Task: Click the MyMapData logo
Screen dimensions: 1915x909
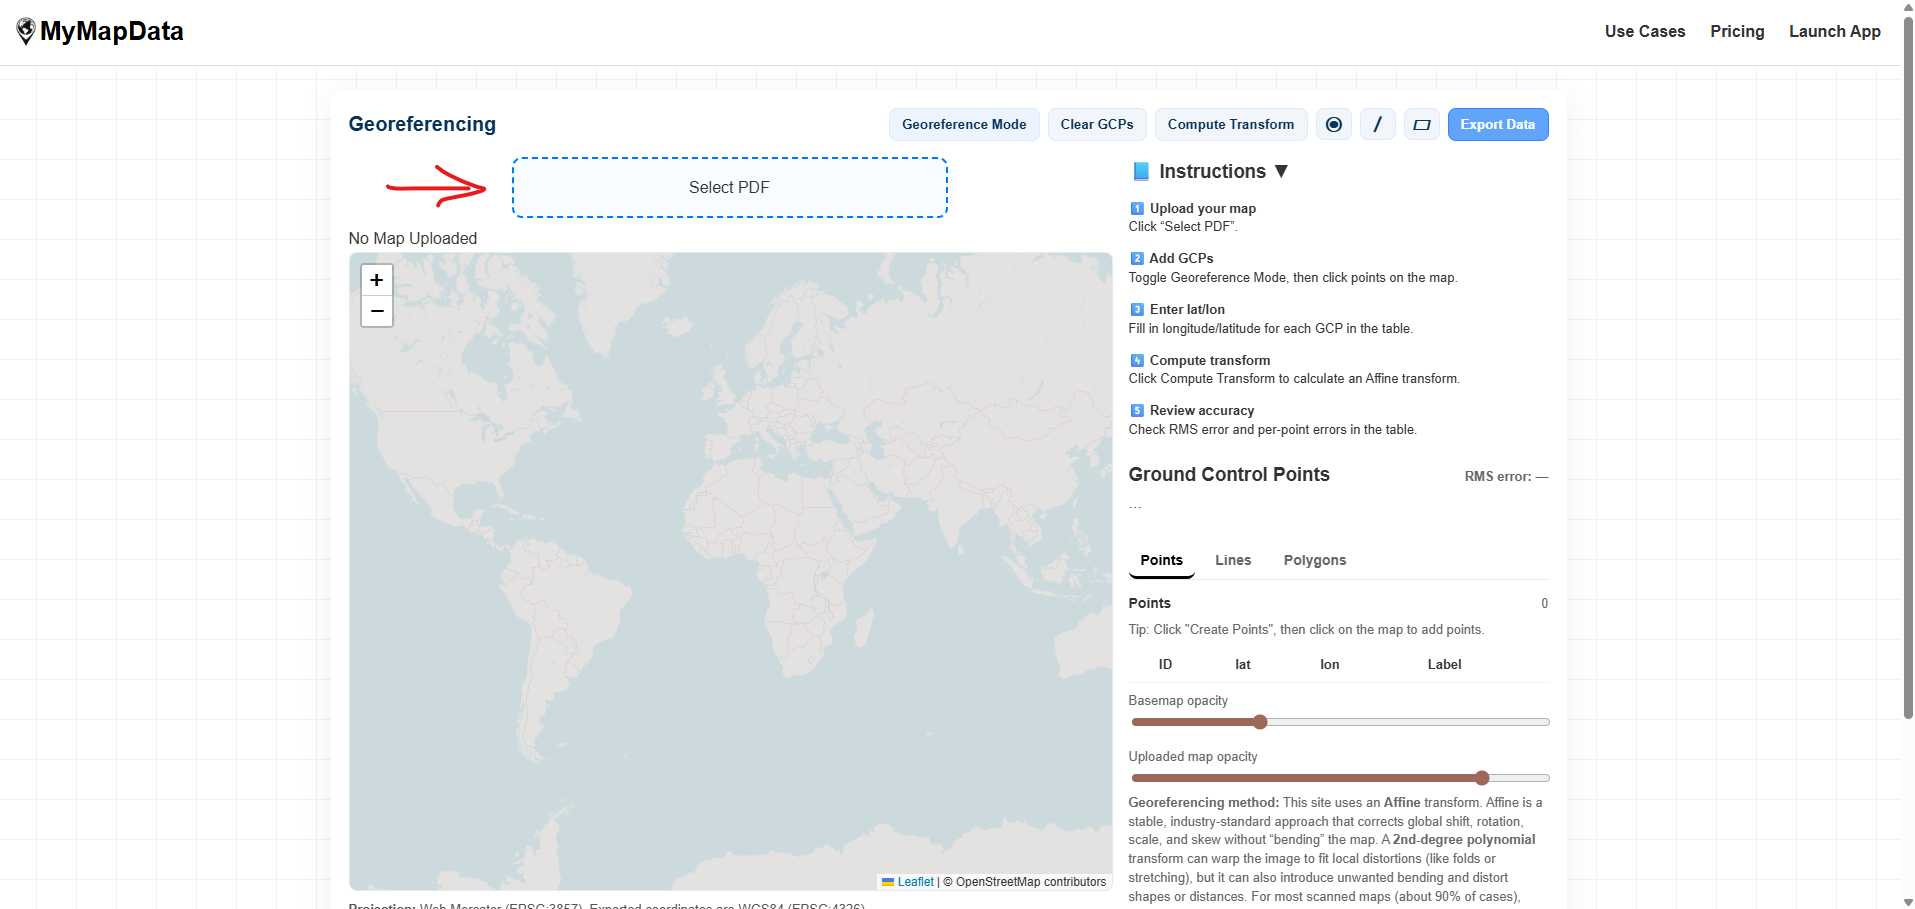Action: coord(99,31)
